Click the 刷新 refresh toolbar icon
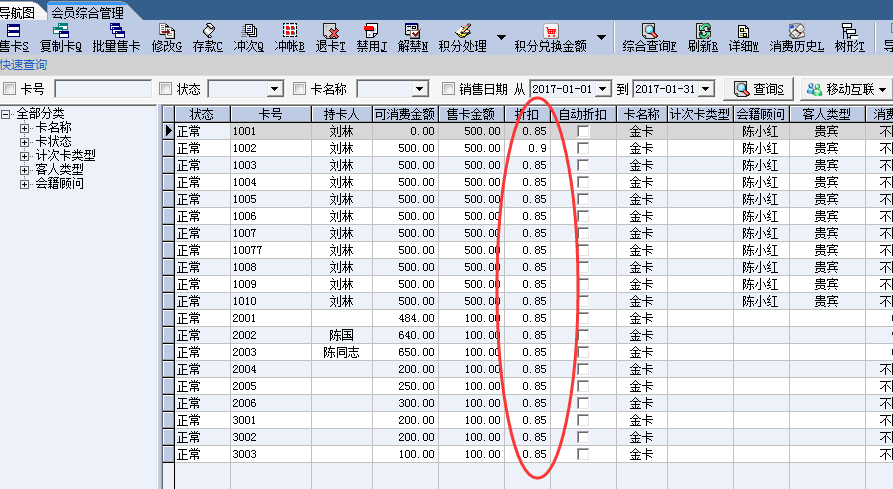 [704, 37]
